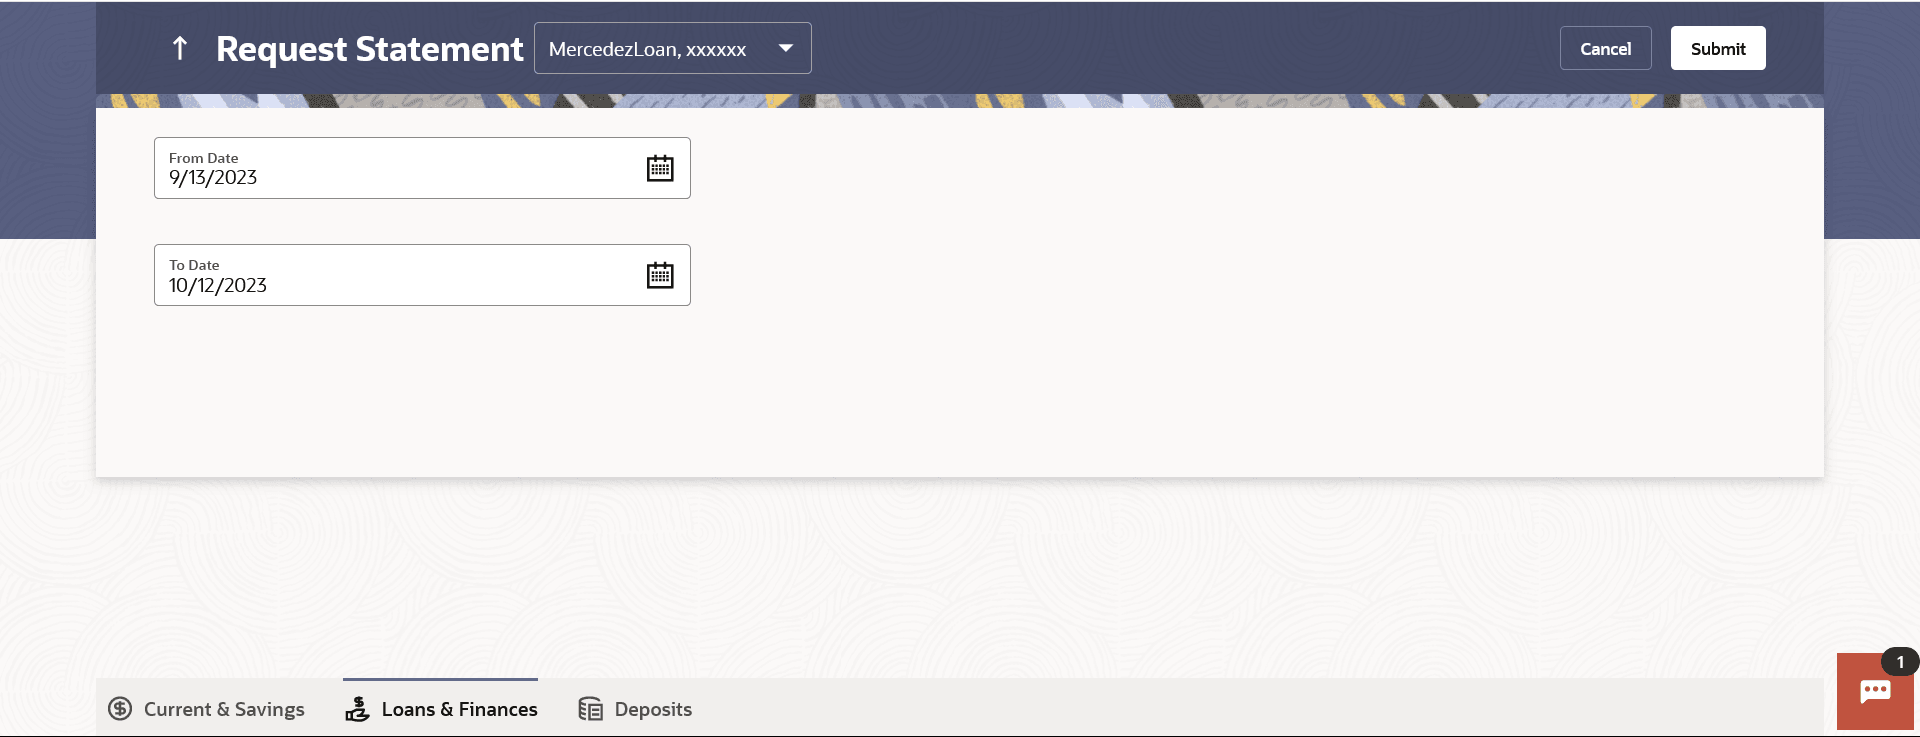Click the chat notification badge showing 1
1920x737 pixels.
pos(1900,662)
